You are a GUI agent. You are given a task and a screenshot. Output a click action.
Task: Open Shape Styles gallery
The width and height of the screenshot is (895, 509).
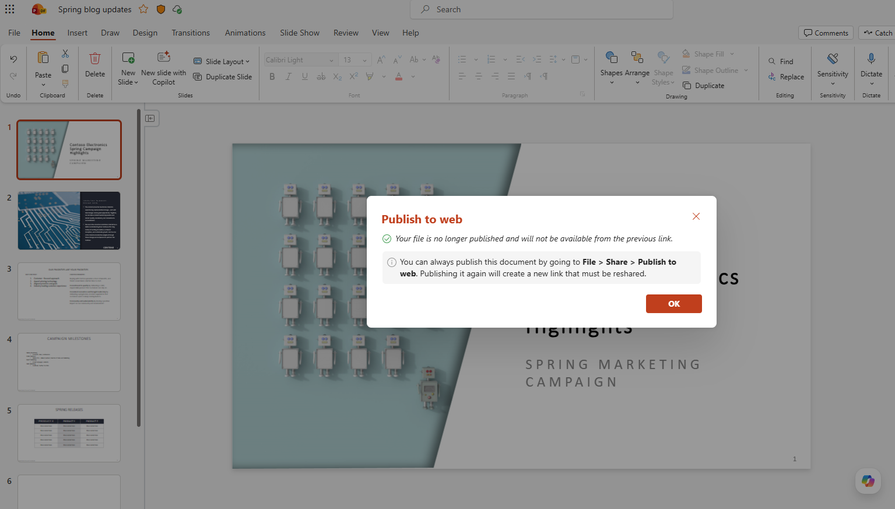point(663,68)
